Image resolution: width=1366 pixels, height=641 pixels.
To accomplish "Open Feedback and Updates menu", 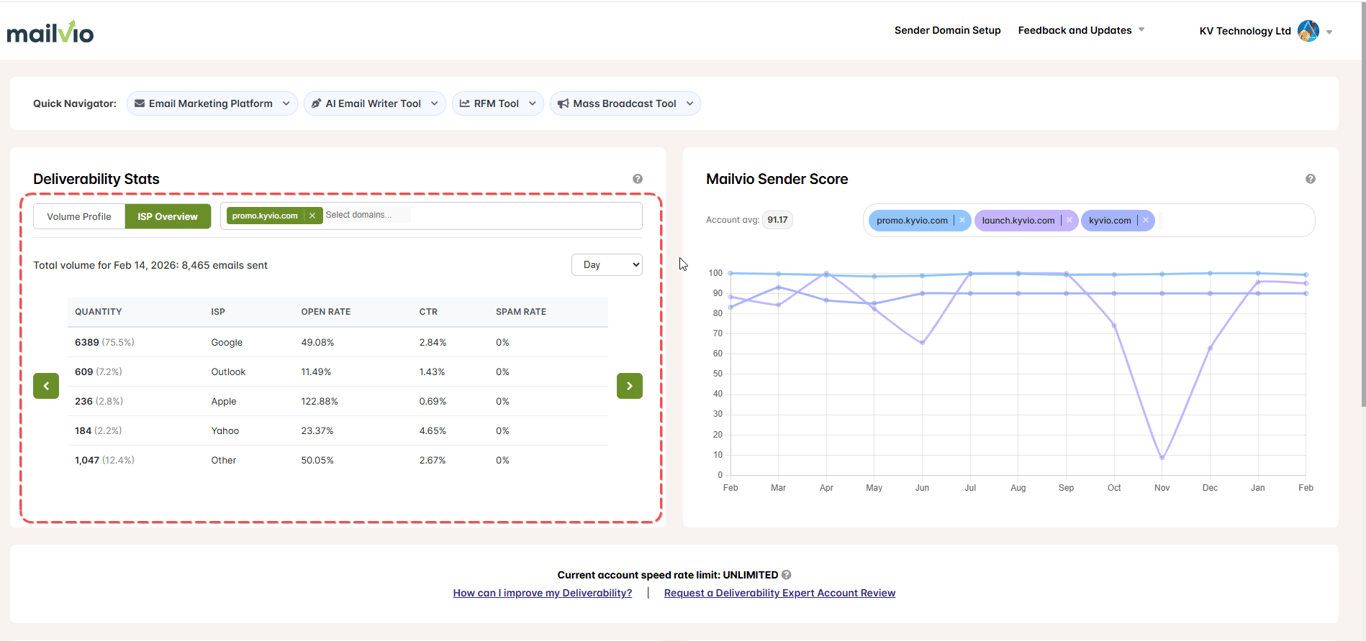I will (1081, 30).
